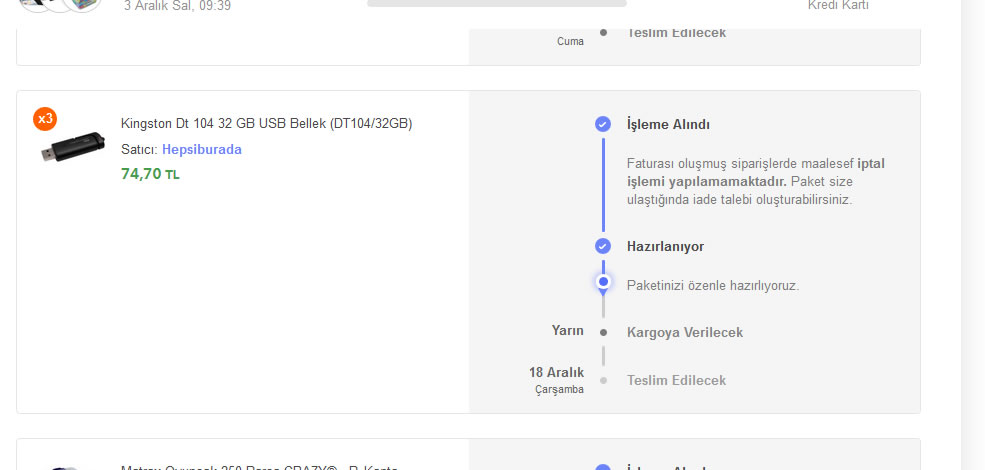The width and height of the screenshot is (985, 470).
Task: Select the Kargoya Verilecek status label
Action: [x=685, y=332]
